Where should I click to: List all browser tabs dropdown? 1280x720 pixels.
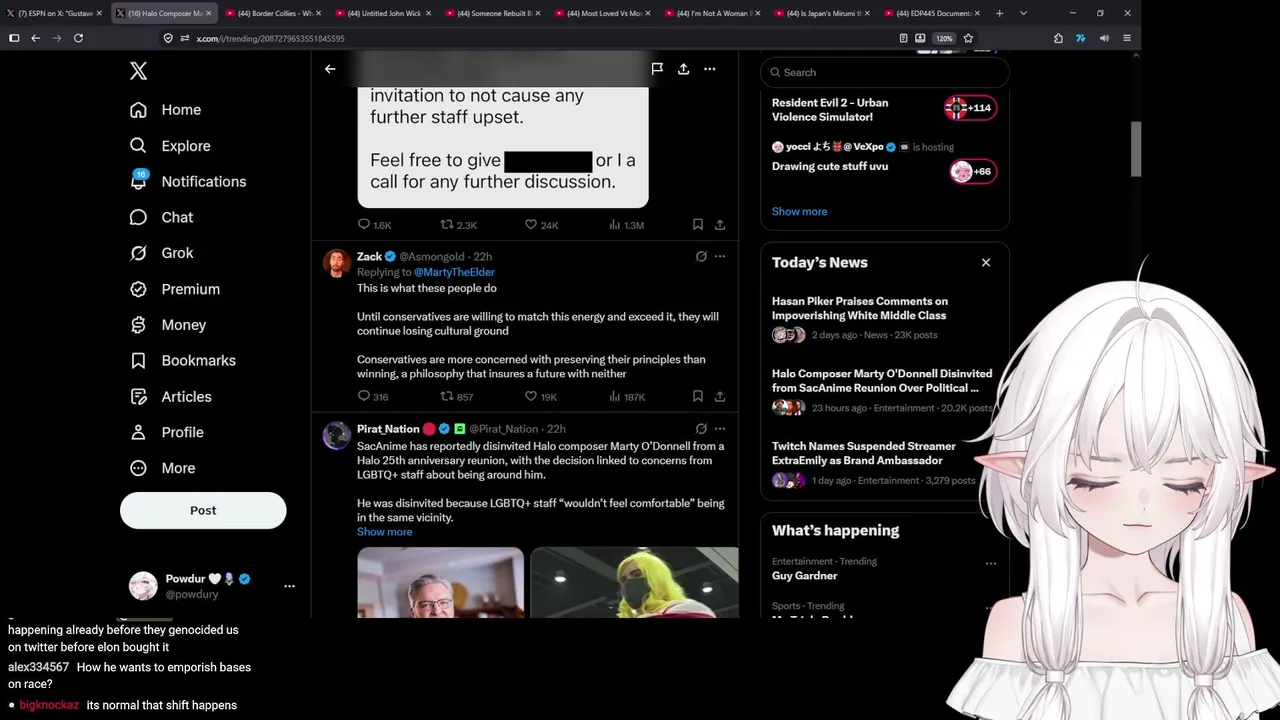1023,13
